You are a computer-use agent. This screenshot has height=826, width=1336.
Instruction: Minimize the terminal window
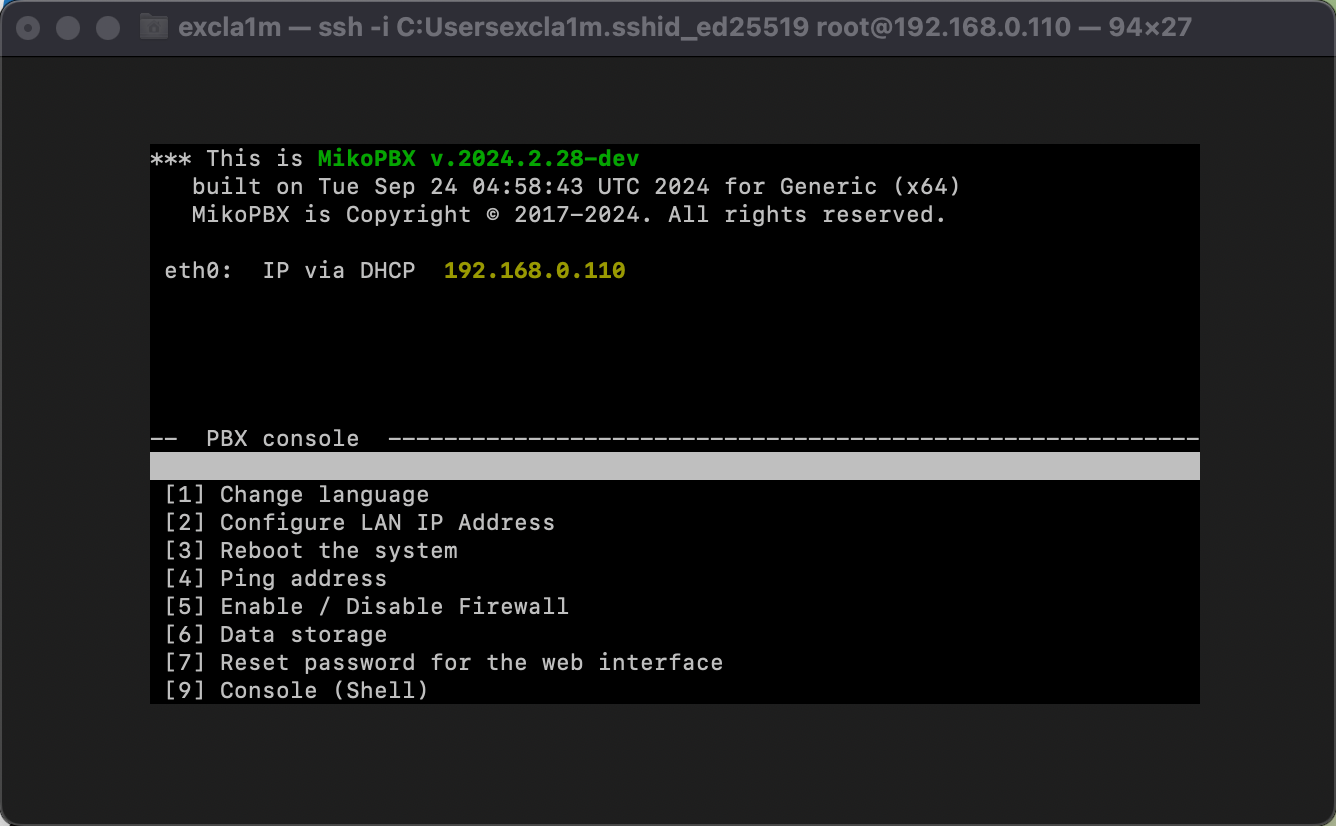tap(68, 28)
